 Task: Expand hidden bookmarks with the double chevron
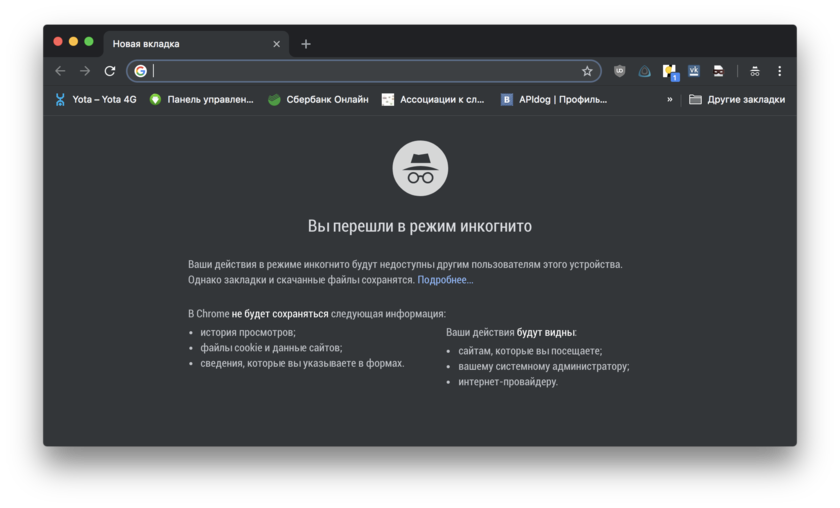670,99
